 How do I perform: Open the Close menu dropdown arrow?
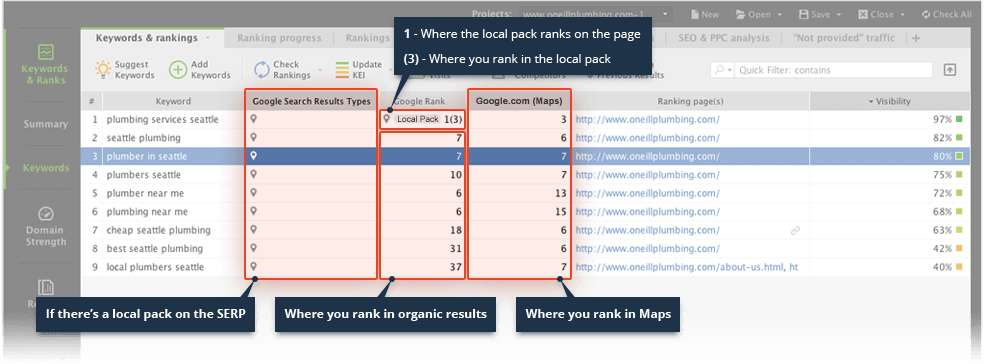tap(902, 14)
